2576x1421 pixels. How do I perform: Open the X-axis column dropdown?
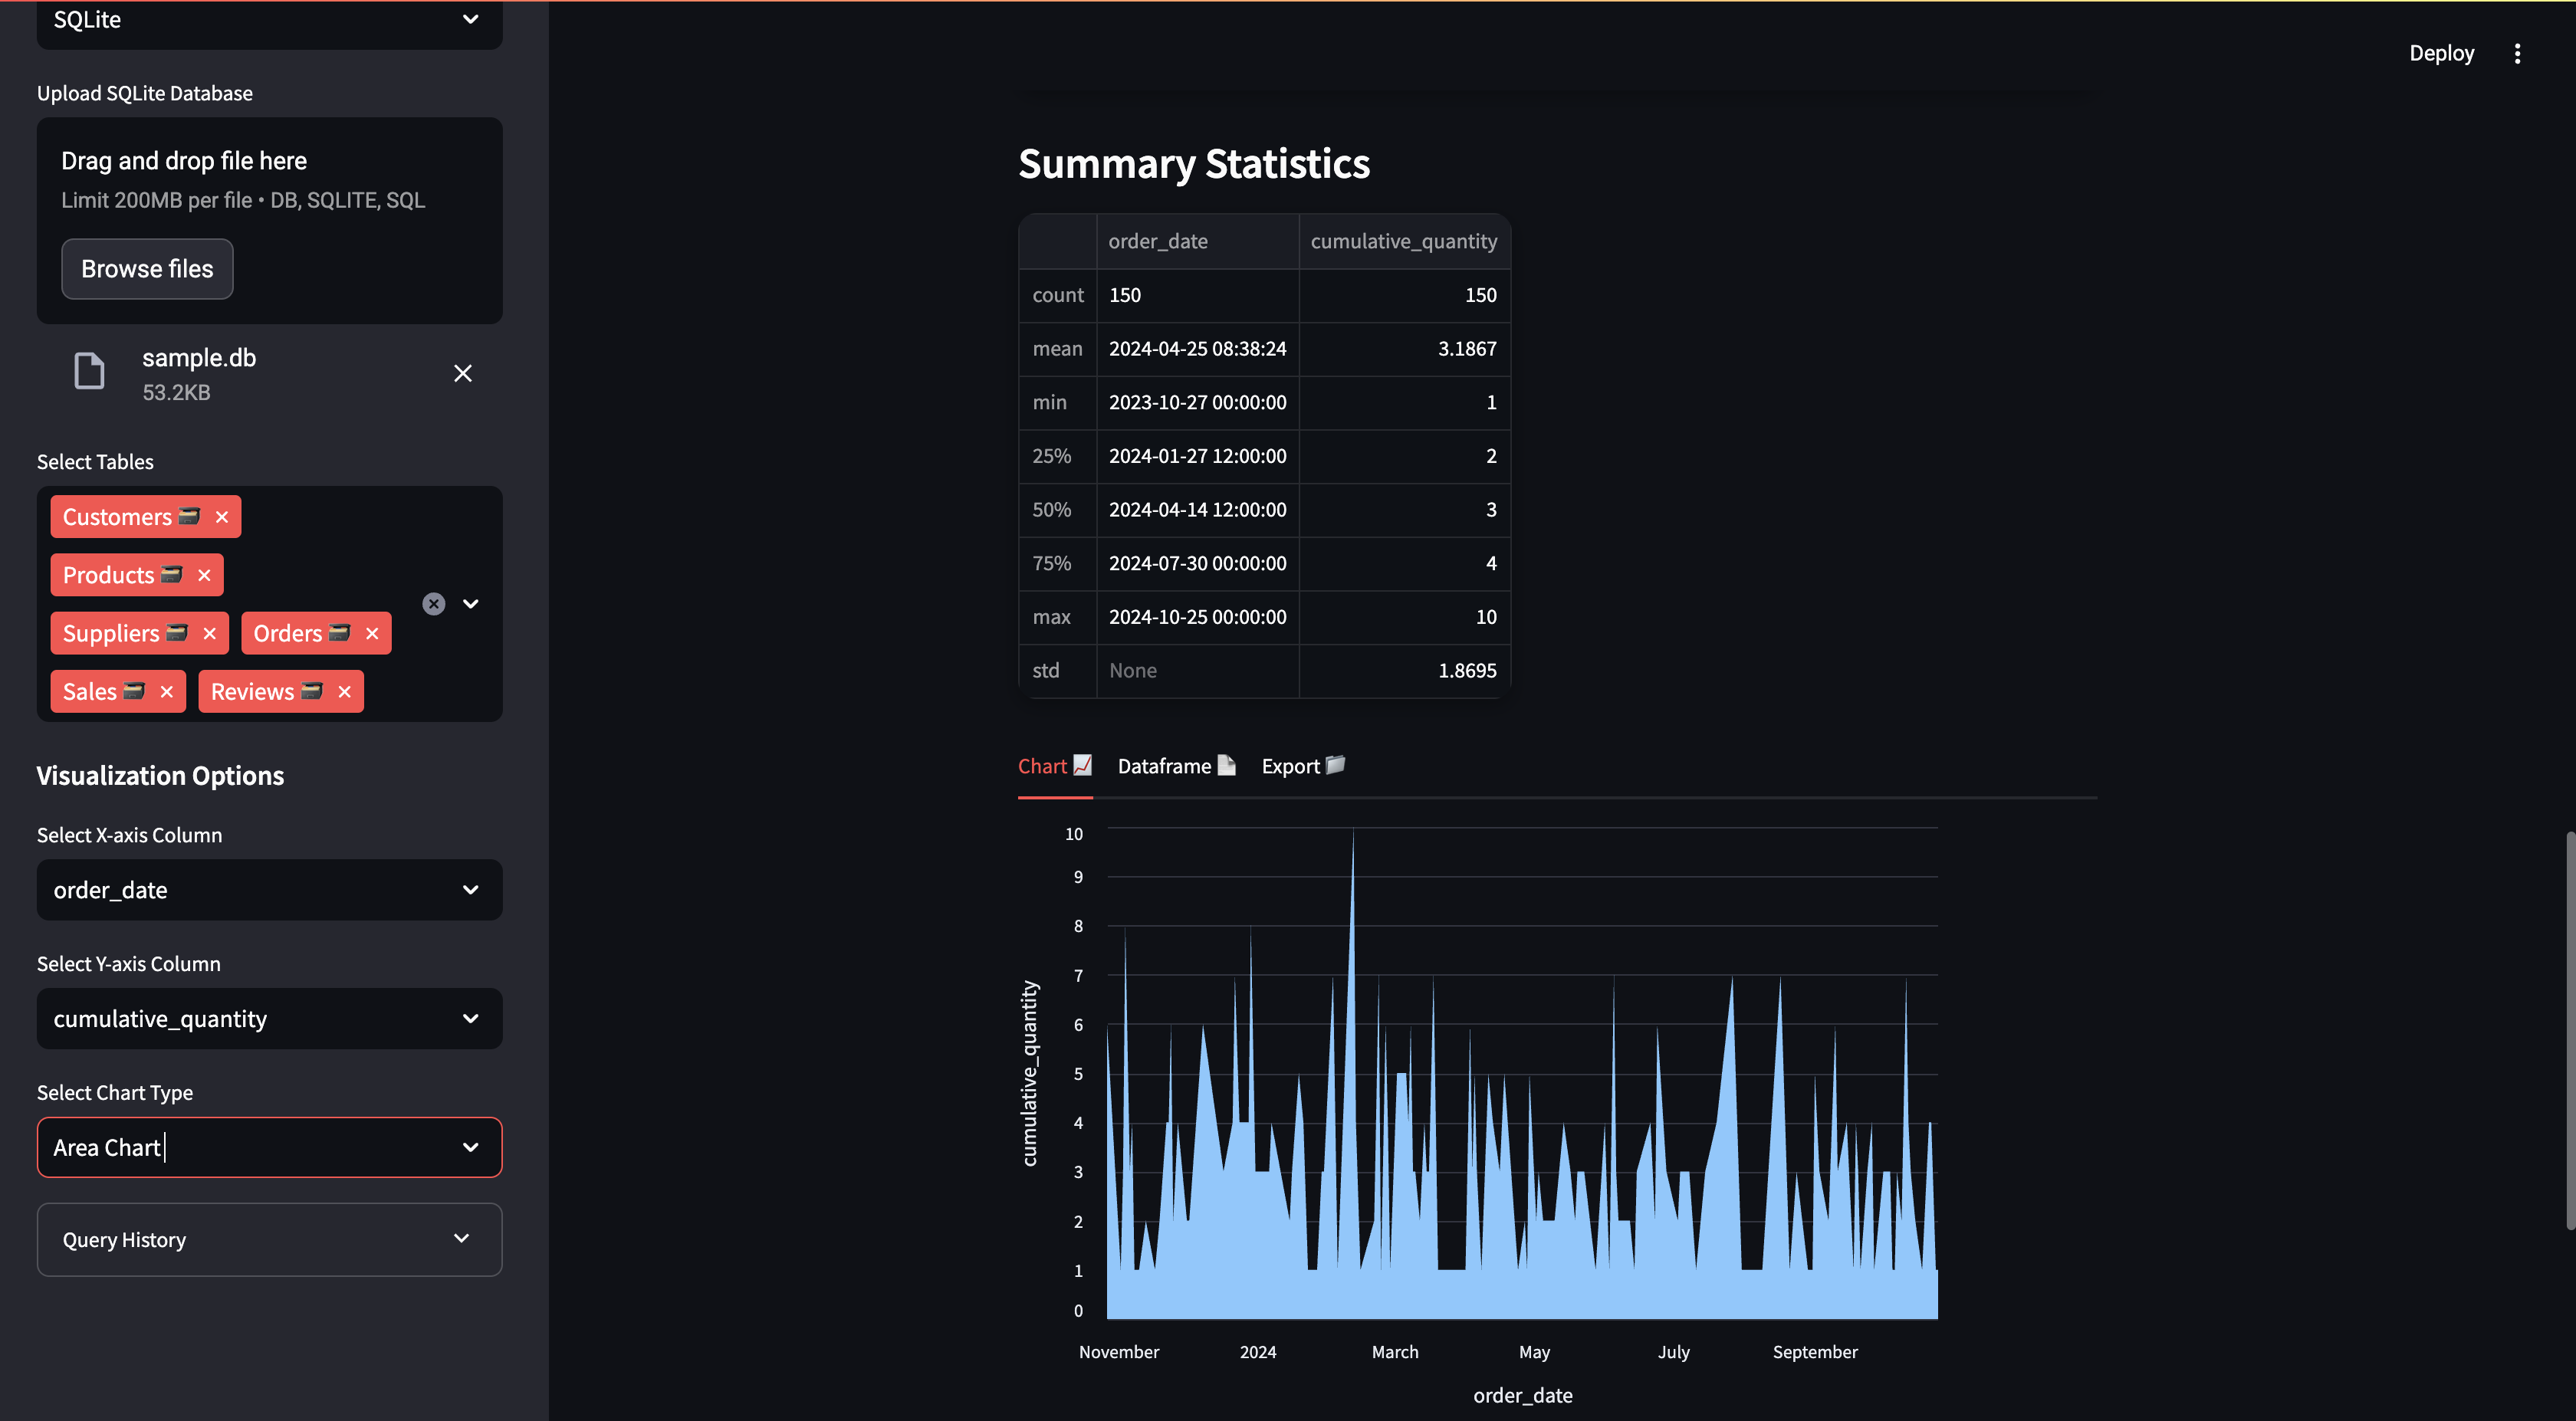(x=269, y=890)
